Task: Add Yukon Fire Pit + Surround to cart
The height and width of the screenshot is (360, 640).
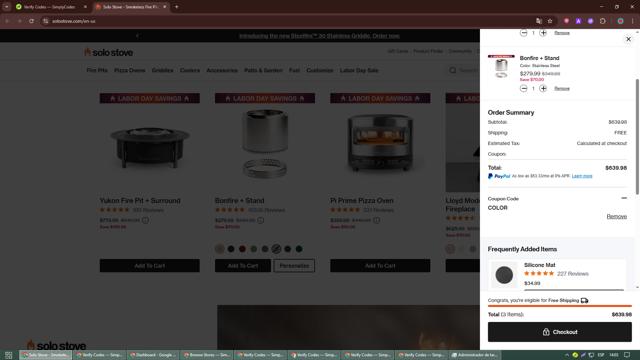Action: pyautogui.click(x=150, y=266)
